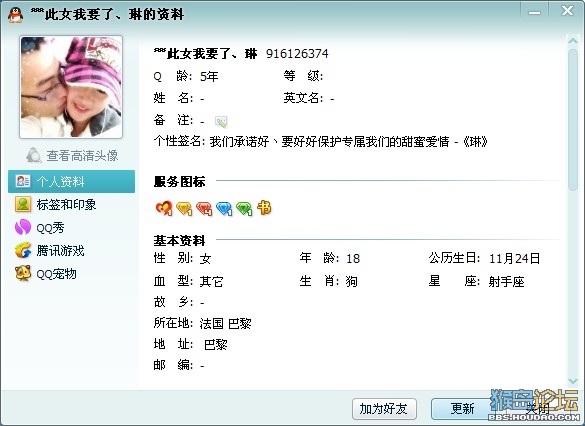585x426 pixels.
Task: Click the red diamond service icon
Action: 204,209
